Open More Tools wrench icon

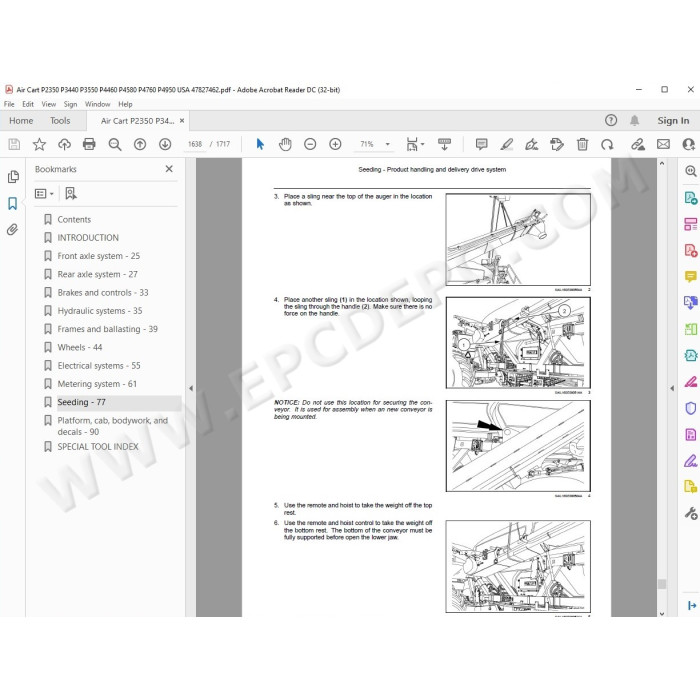tap(691, 513)
